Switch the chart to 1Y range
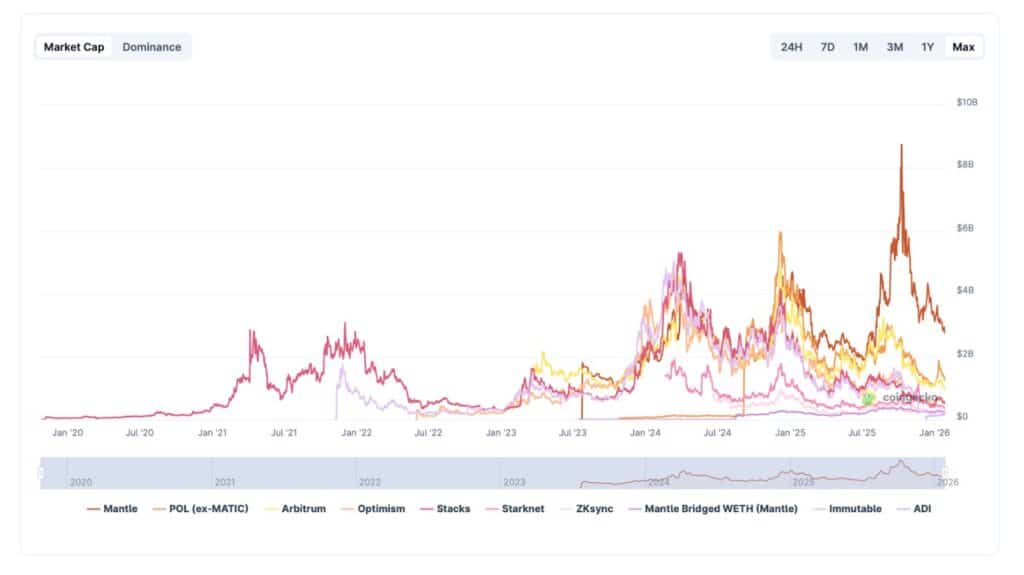The width and height of the screenshot is (1024, 575). click(928, 47)
